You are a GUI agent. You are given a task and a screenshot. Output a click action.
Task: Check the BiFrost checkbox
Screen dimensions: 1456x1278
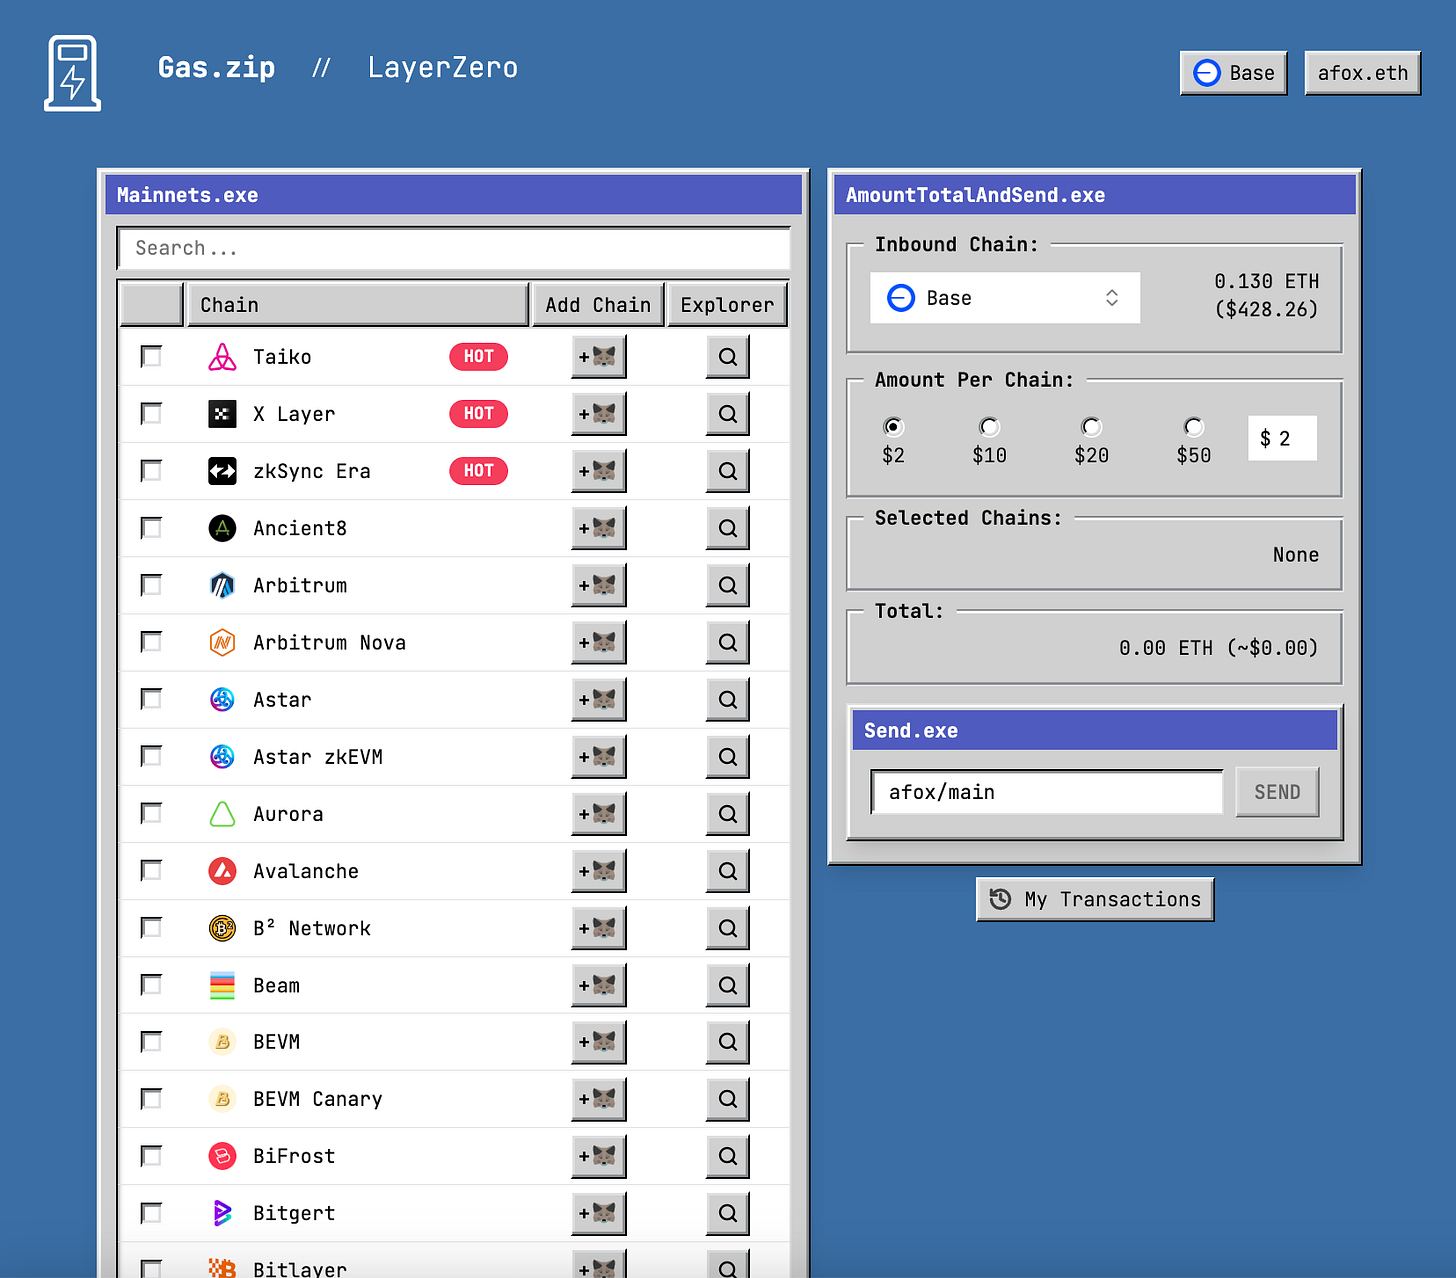pyautogui.click(x=151, y=1155)
